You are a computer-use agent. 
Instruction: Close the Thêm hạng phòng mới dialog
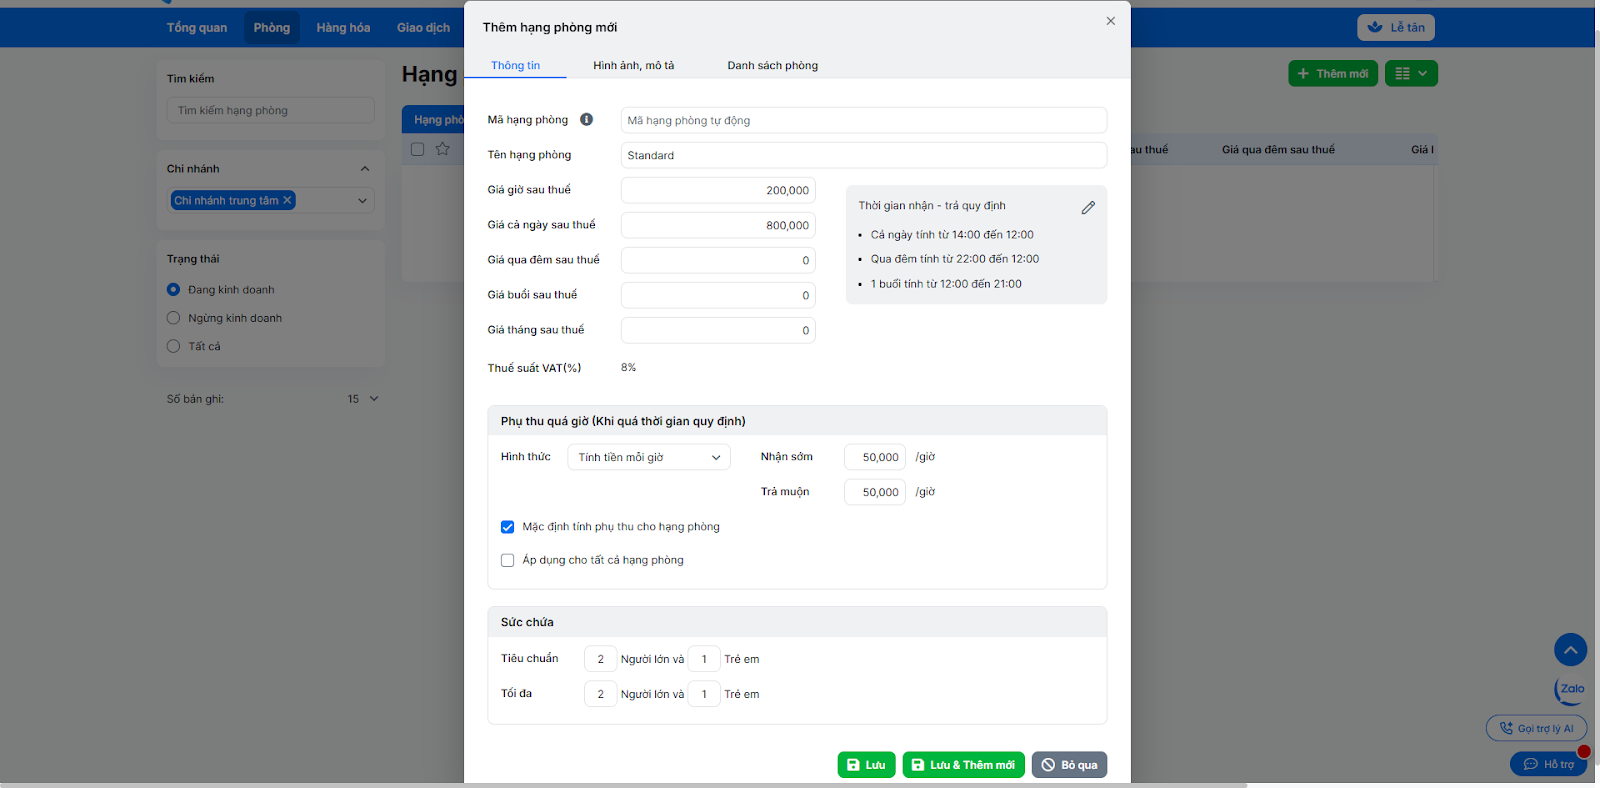coord(1110,21)
